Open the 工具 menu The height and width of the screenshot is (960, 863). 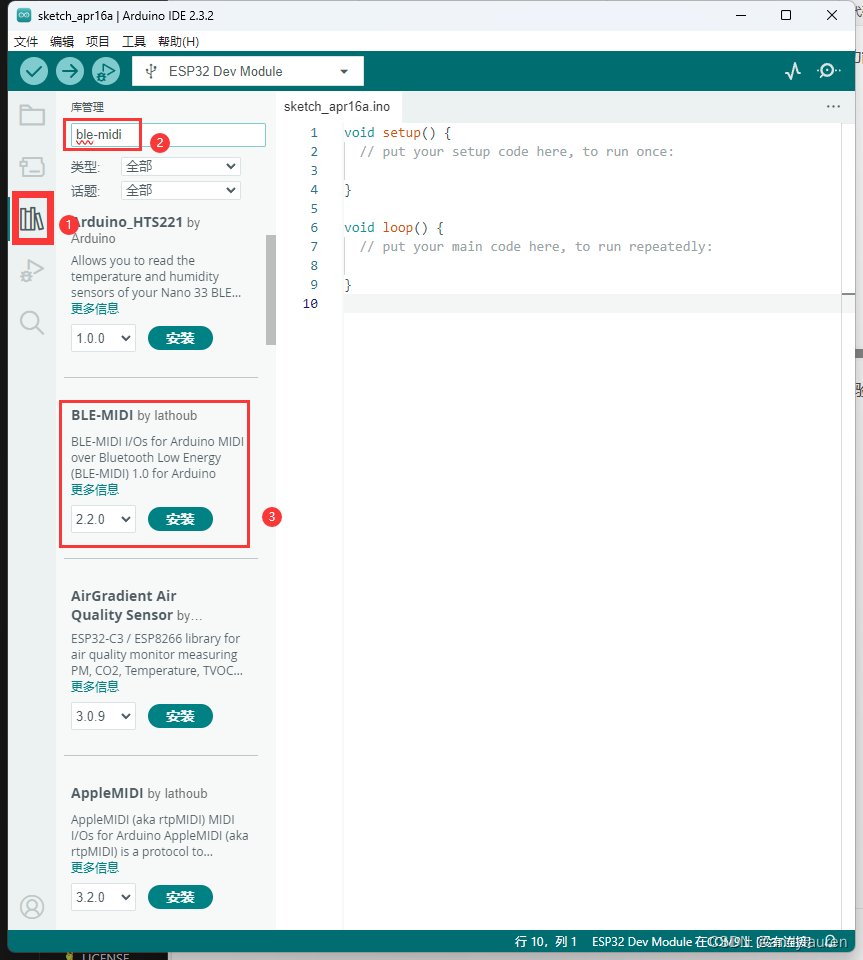pos(133,42)
